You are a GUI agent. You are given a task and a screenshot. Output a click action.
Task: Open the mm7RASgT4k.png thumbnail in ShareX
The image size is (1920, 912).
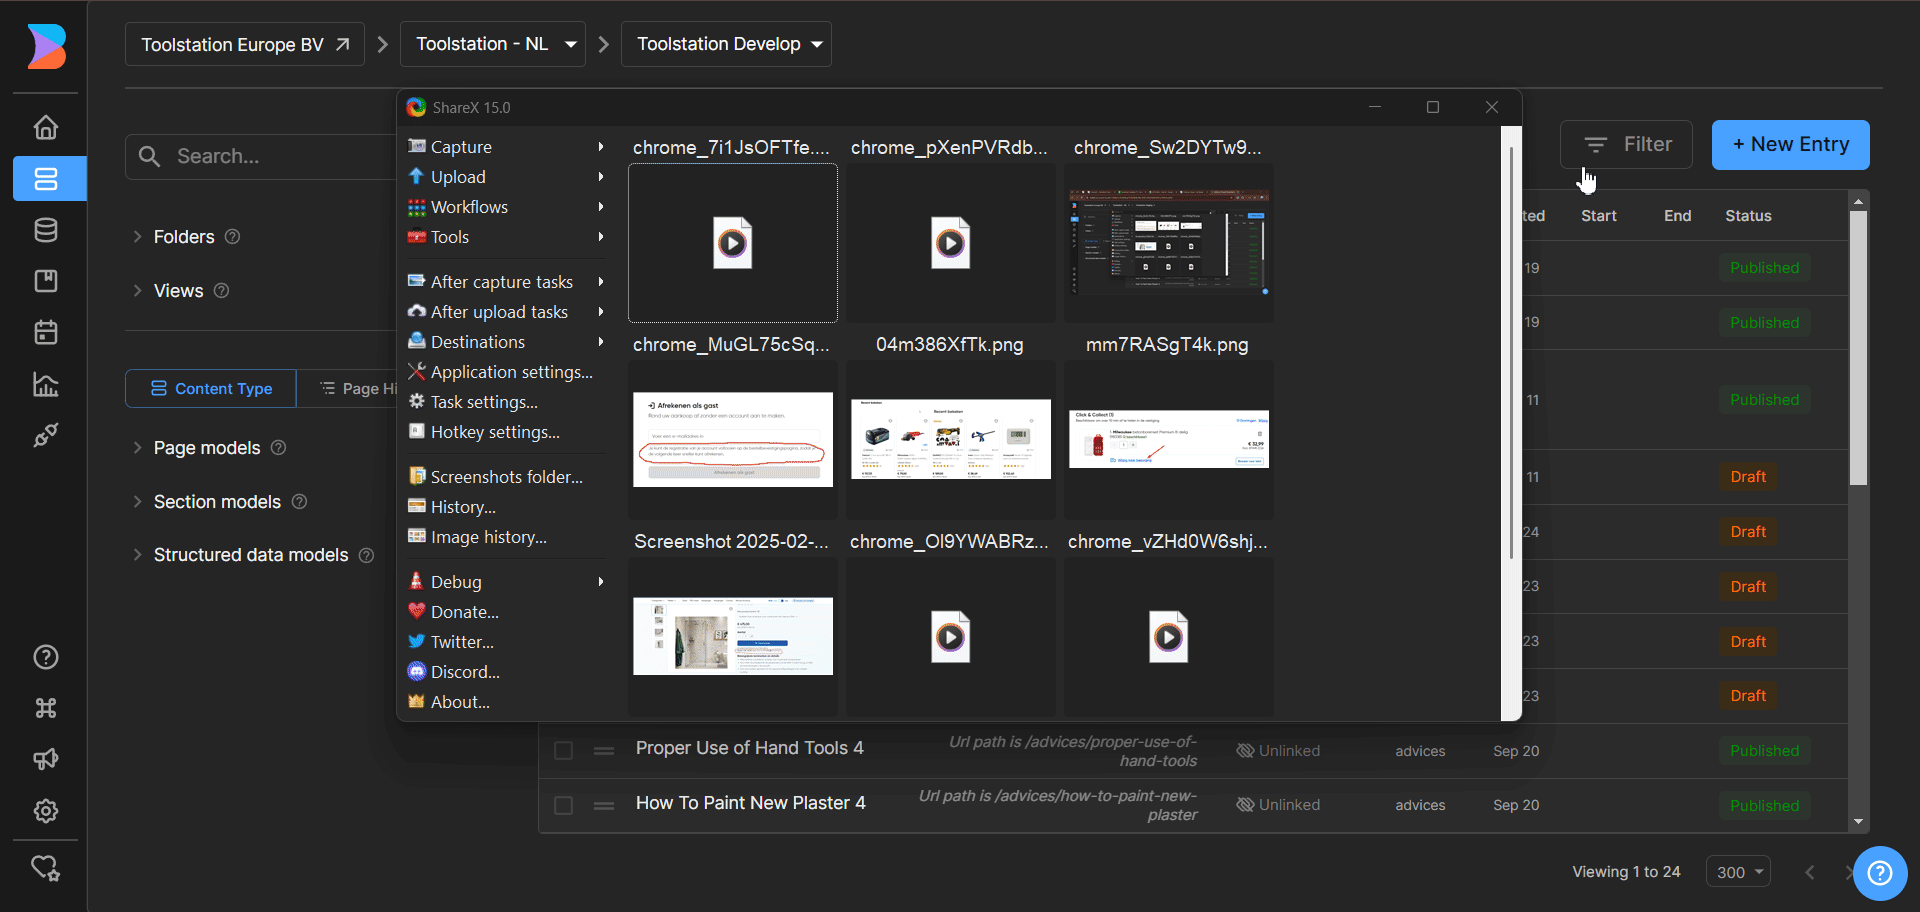click(x=1168, y=440)
